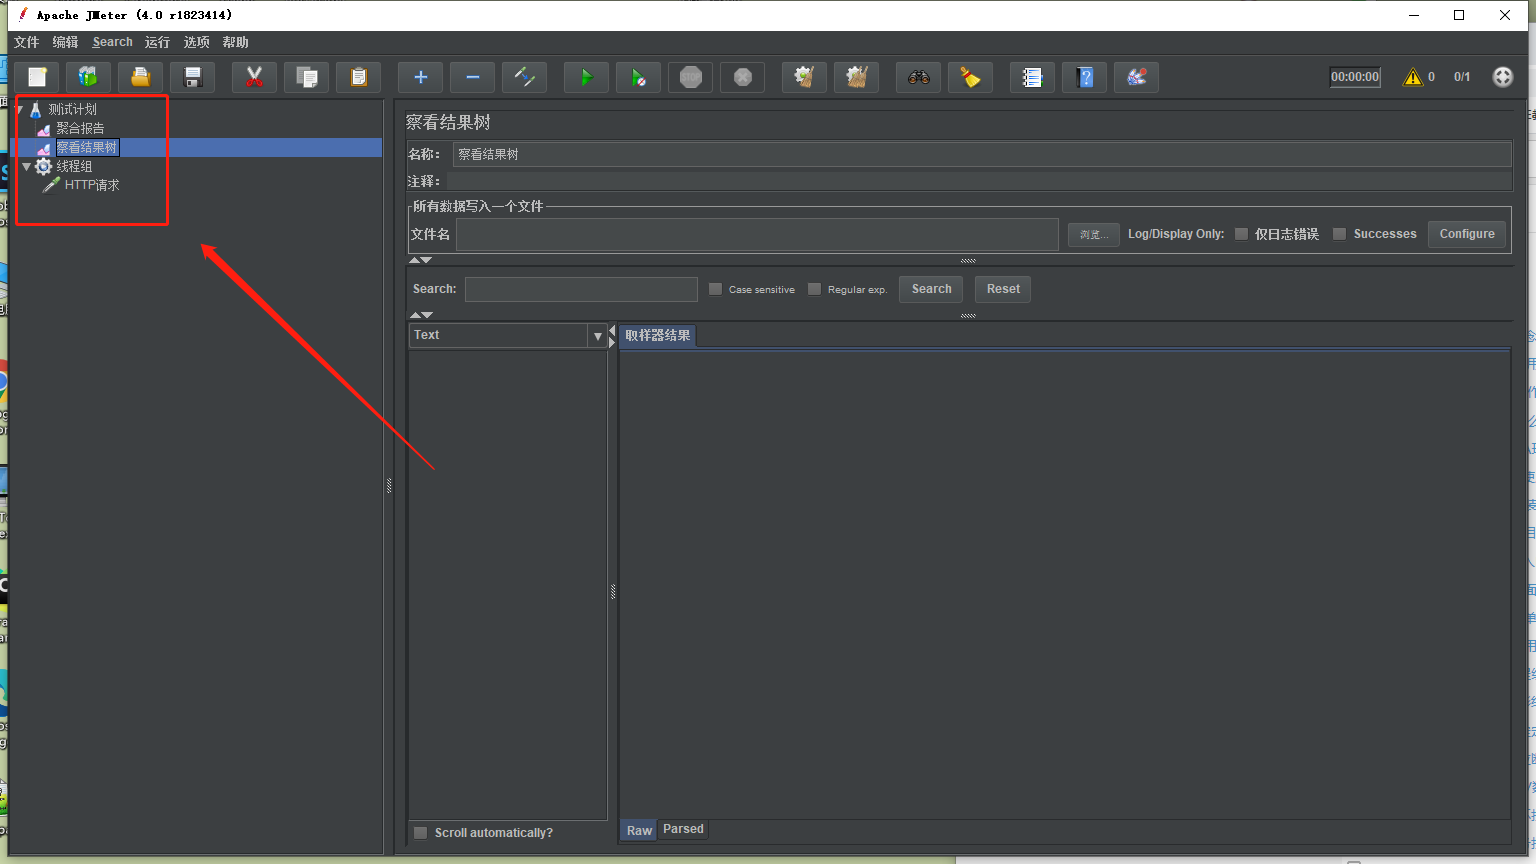This screenshot has width=1536, height=864.
Task: Click the Configure button
Action: [x=1467, y=234]
